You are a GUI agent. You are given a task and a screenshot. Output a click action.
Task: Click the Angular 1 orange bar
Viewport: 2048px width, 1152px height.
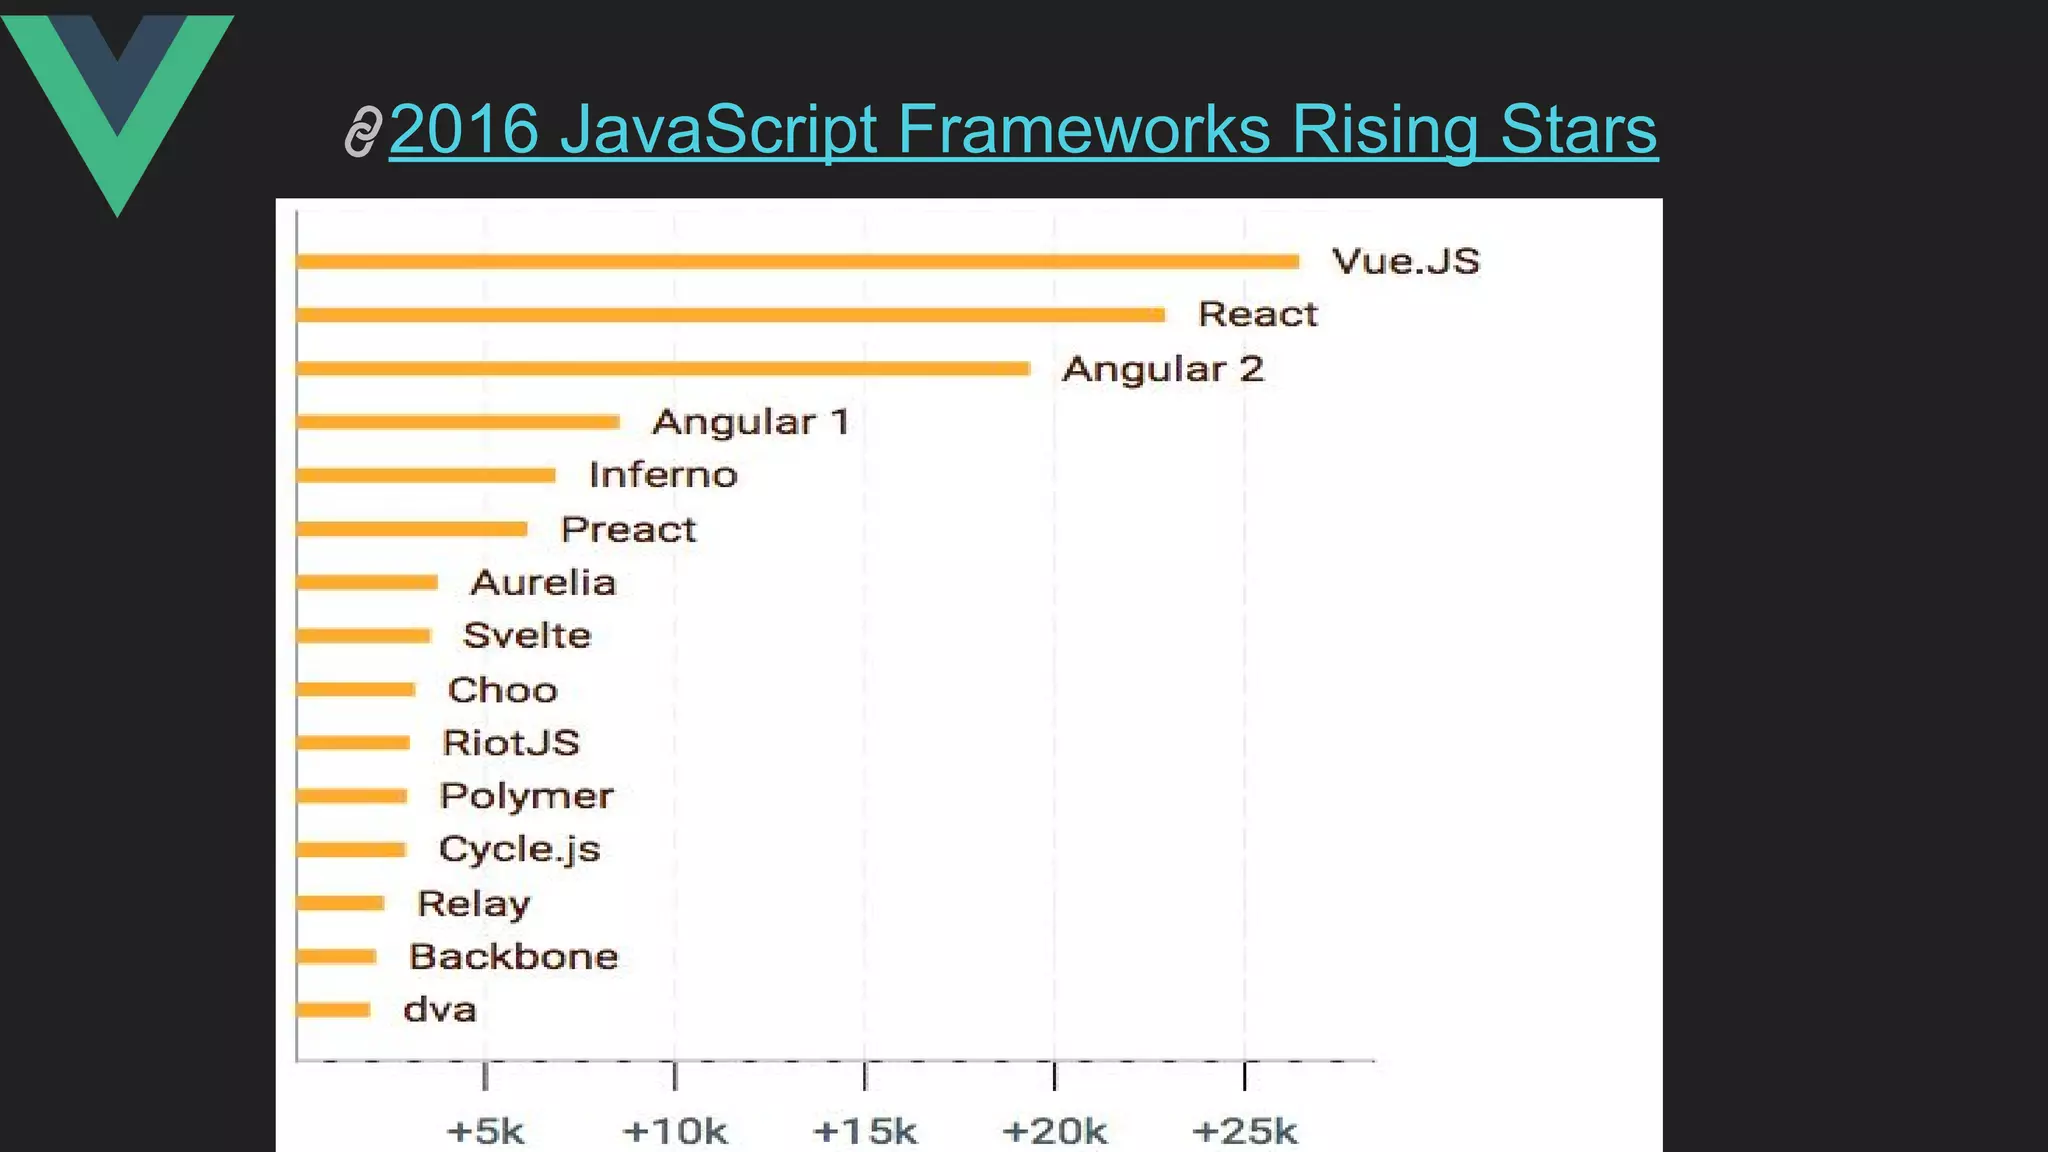click(x=458, y=422)
